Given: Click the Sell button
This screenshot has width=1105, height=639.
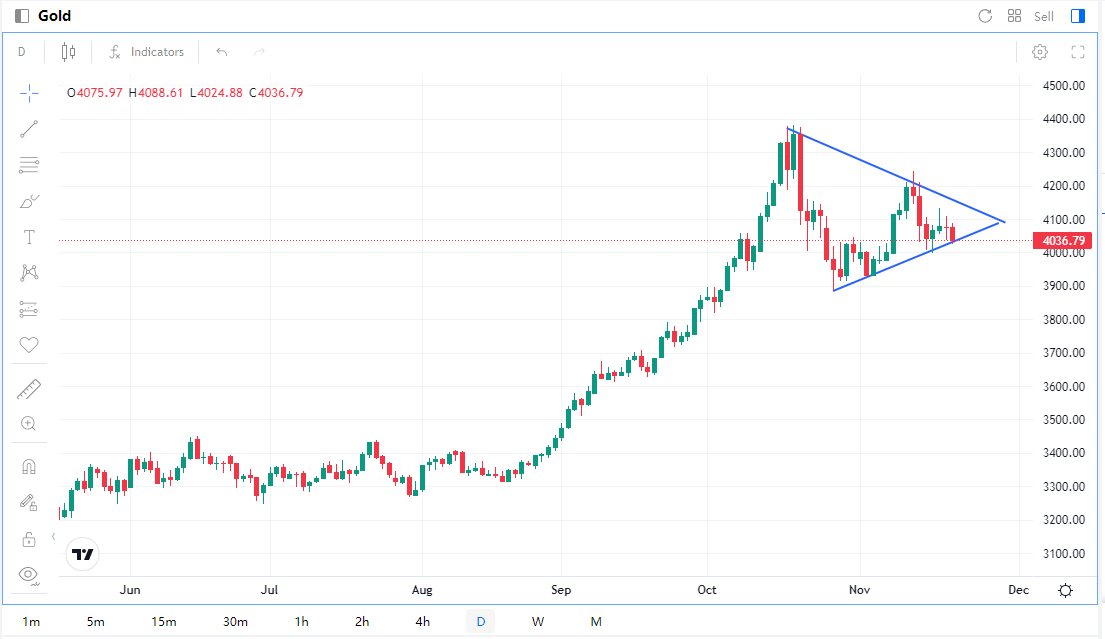Looking at the screenshot, I should (1044, 16).
